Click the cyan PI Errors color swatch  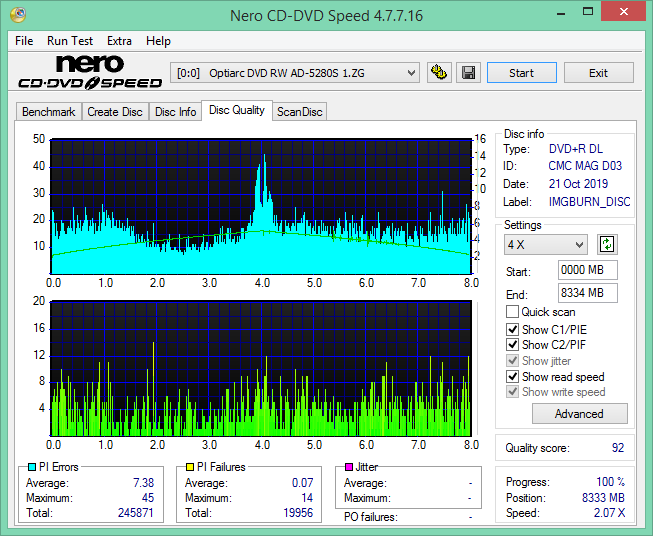point(32,467)
